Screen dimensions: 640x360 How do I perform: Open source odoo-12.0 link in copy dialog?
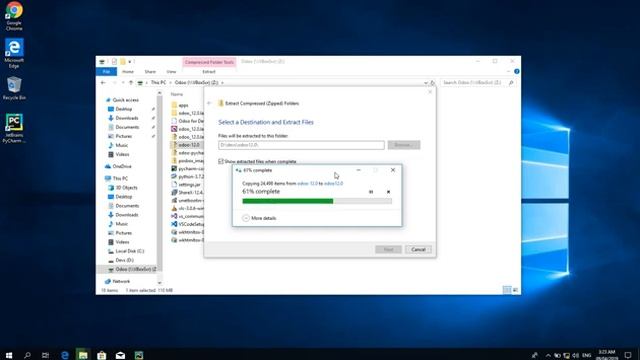tap(307, 183)
